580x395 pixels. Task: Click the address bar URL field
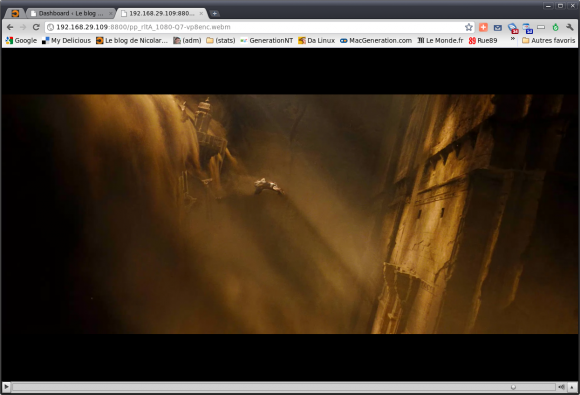pos(255,27)
